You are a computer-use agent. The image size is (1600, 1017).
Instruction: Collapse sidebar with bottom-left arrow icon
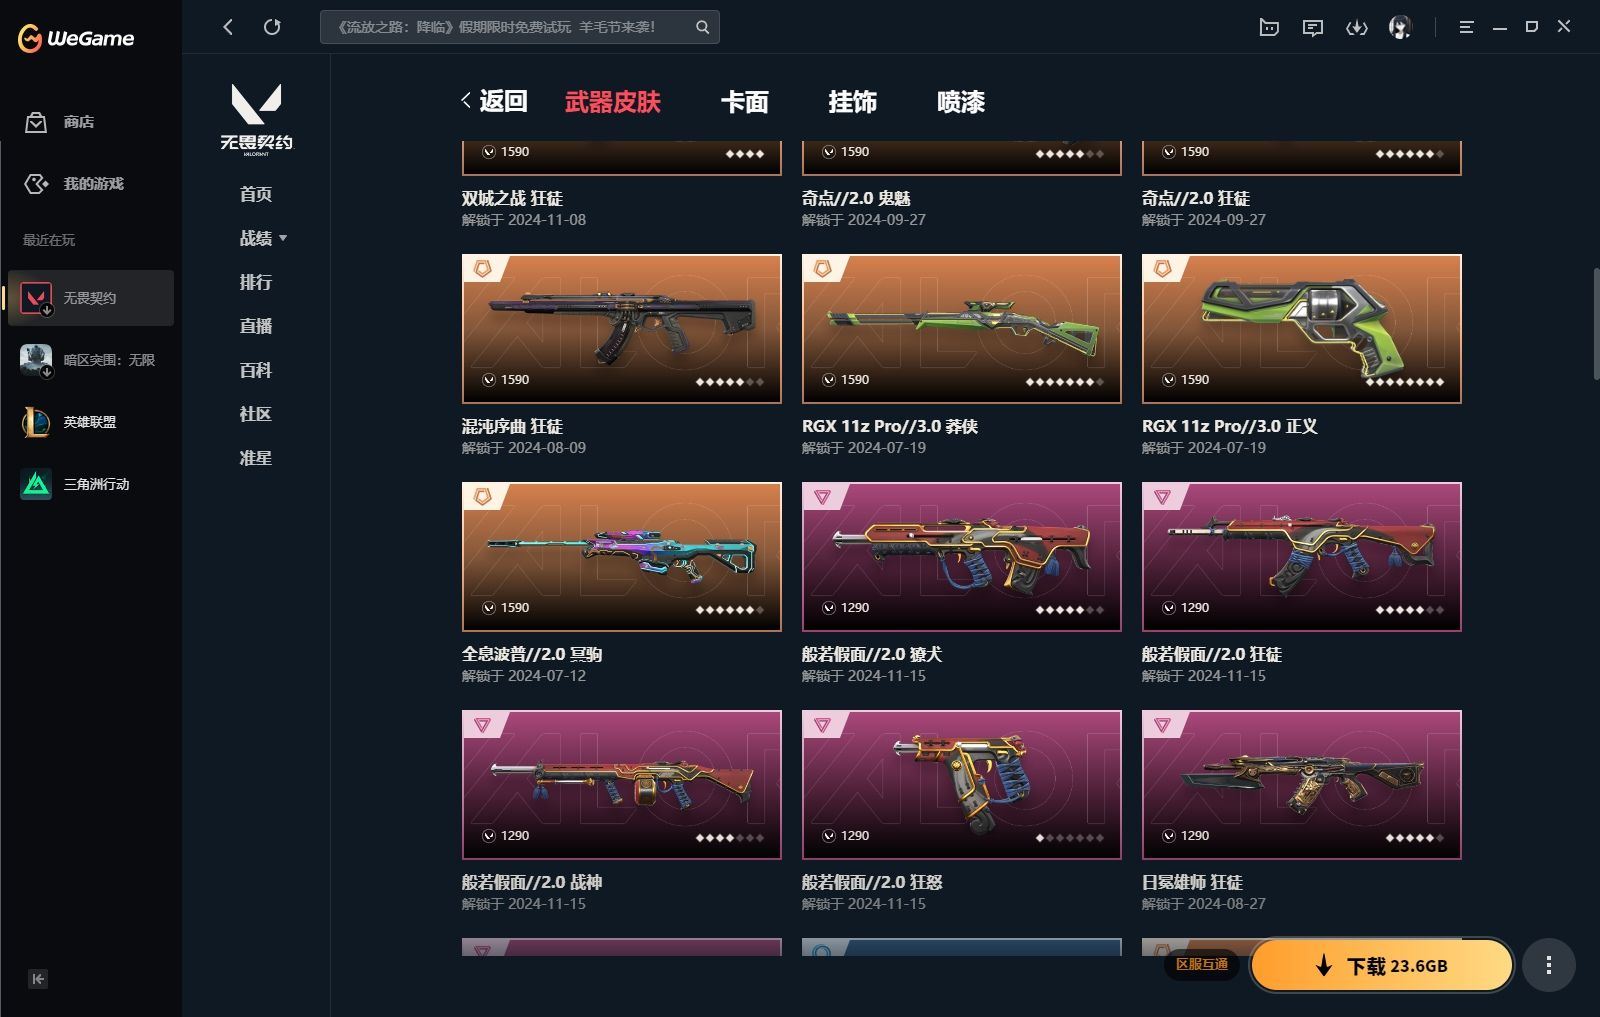pyautogui.click(x=38, y=979)
